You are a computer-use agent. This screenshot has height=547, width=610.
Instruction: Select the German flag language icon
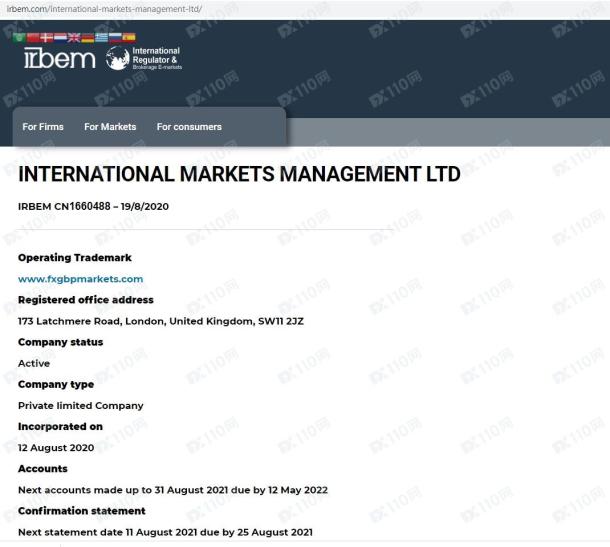pyautogui.click(x=88, y=37)
